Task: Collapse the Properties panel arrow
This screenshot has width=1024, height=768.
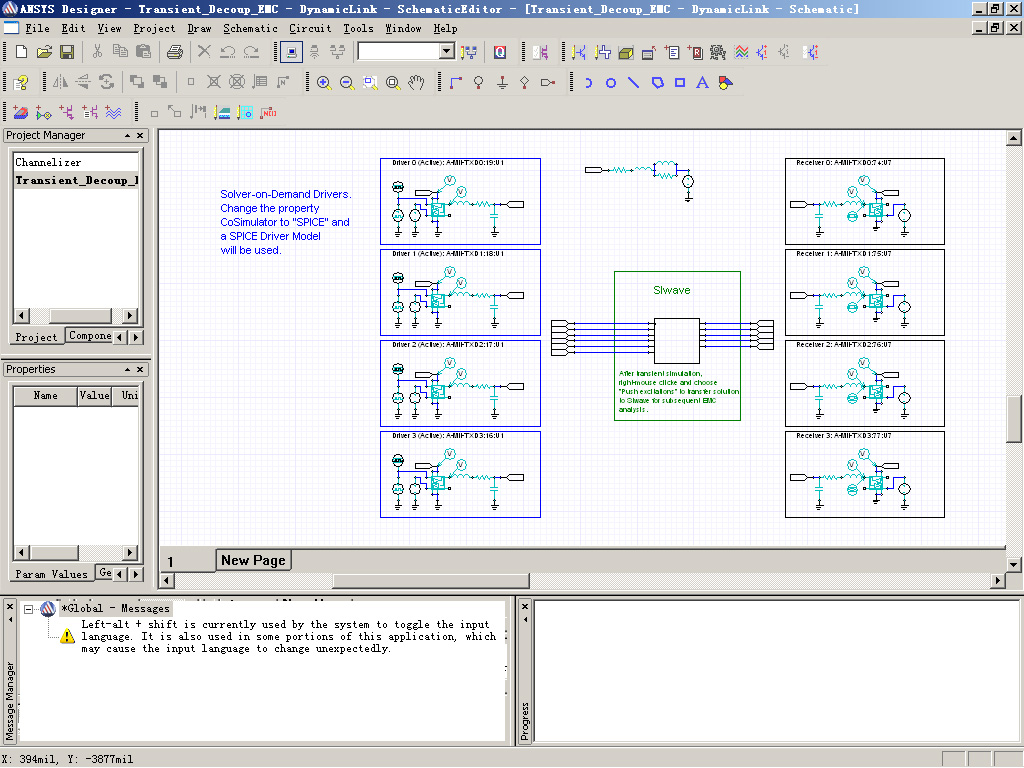Action: click(127, 369)
